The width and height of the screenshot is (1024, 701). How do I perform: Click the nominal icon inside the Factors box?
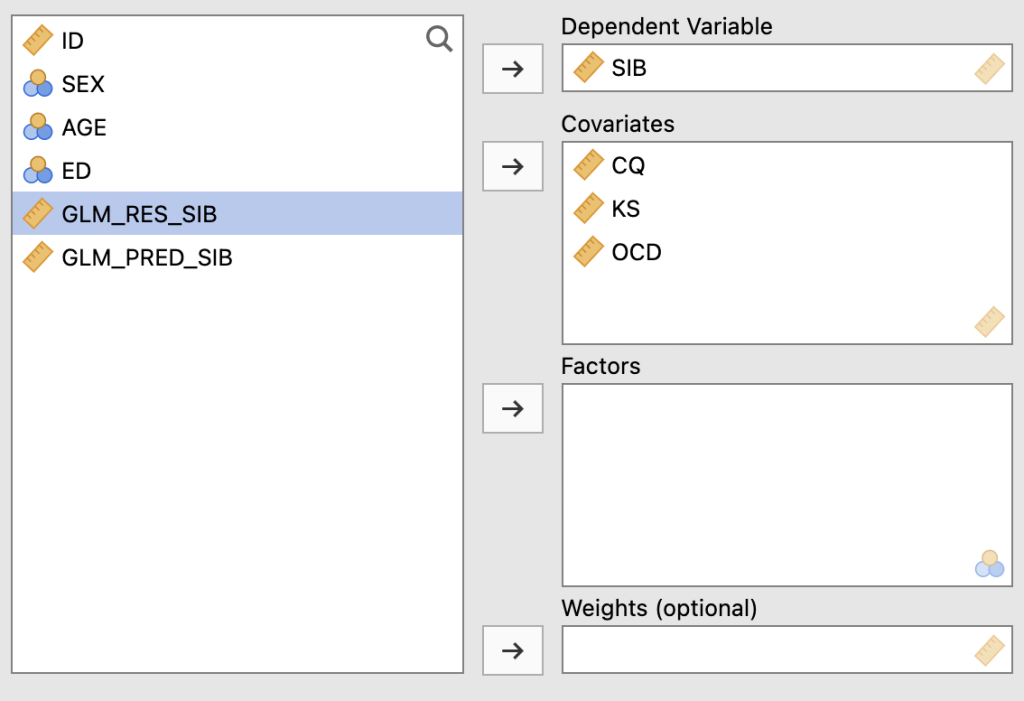tap(988, 565)
